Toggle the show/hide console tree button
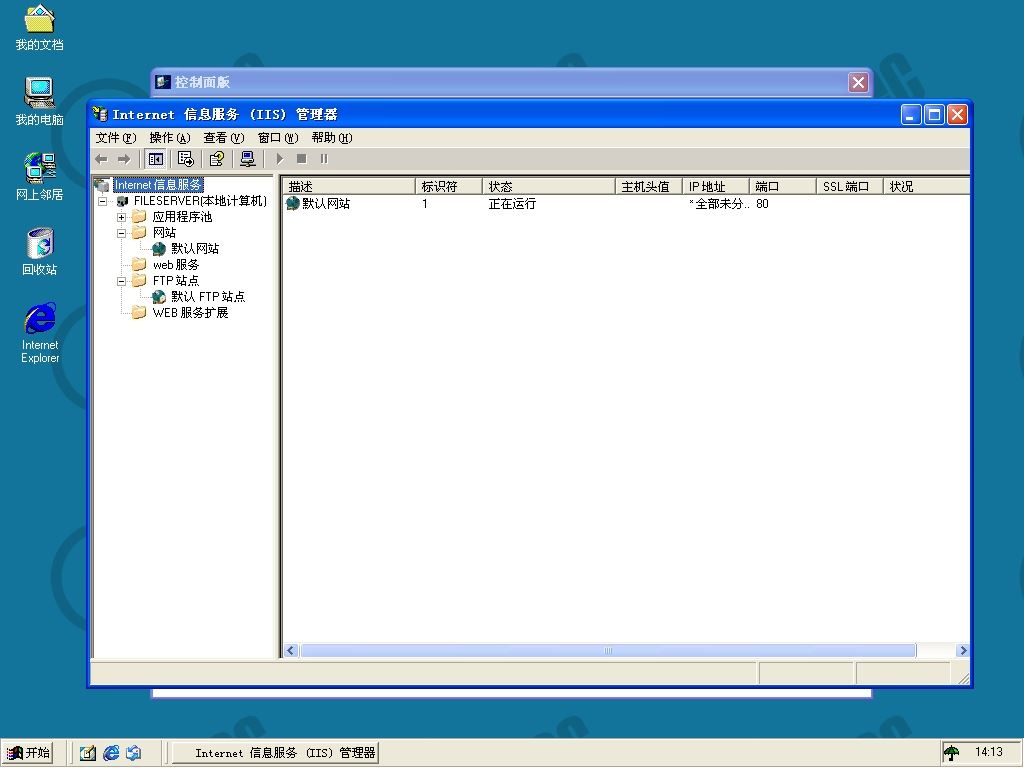Image resolution: width=1024 pixels, height=768 pixels. pyautogui.click(x=155, y=159)
